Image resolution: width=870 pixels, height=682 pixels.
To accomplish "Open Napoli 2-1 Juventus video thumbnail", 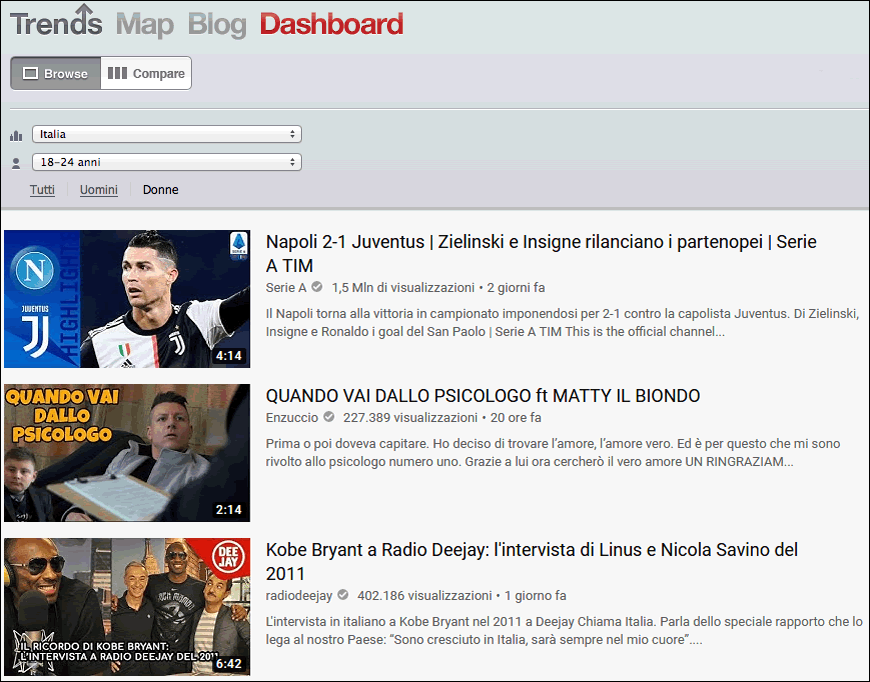I will tap(127, 299).
